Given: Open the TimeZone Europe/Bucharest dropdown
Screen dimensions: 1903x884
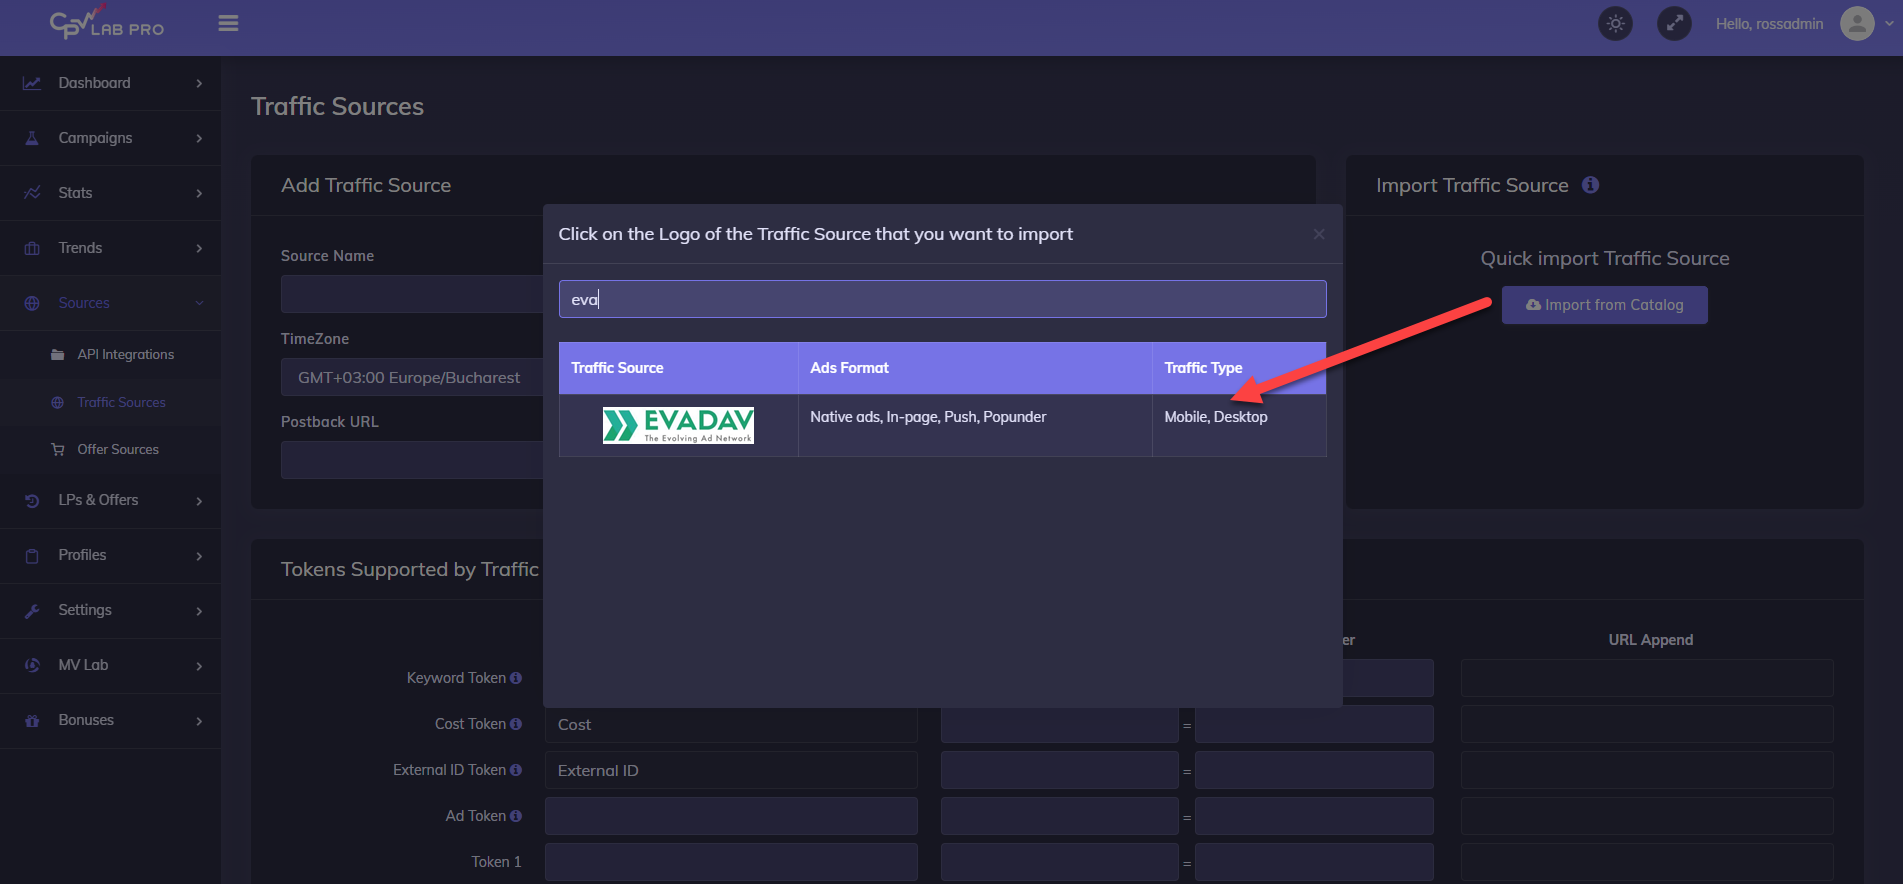Looking at the screenshot, I should 412,377.
